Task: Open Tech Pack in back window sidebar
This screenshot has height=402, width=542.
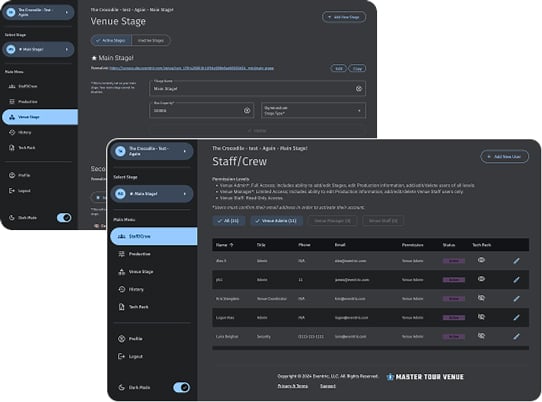Action: [x=40, y=148]
